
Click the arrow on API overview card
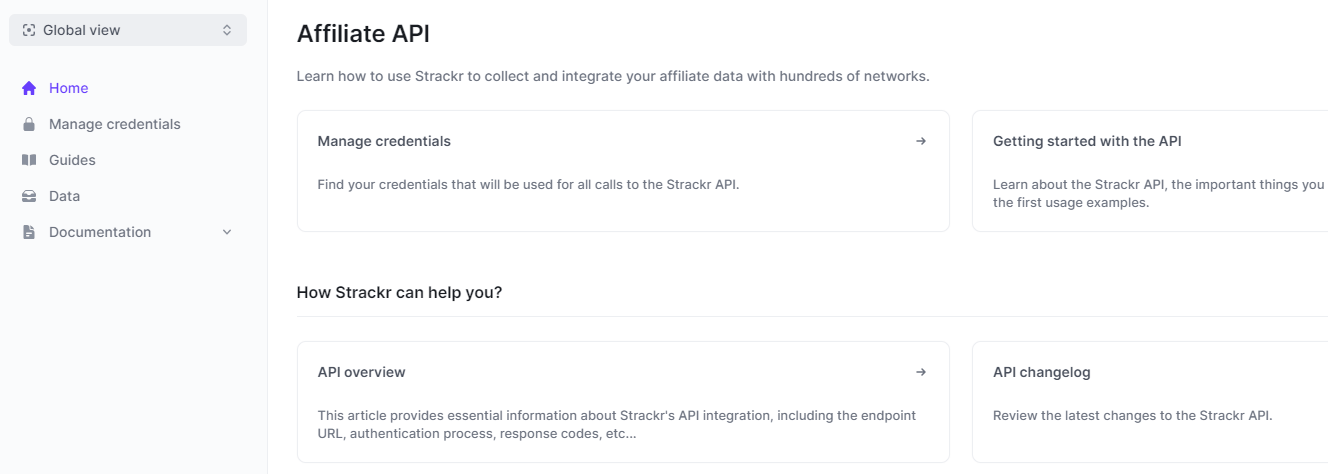pos(921,372)
